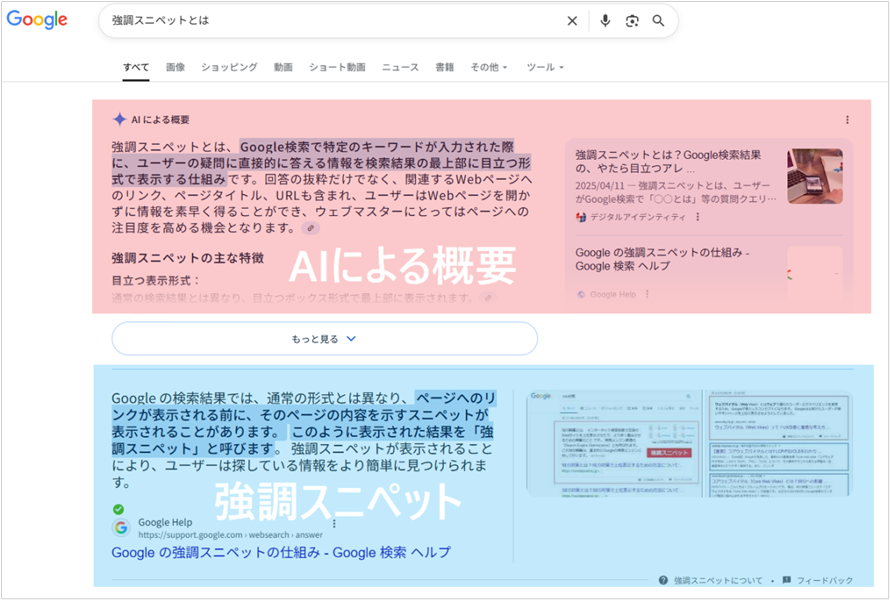Open the ツール dropdown
This screenshot has height=600, width=890.
(545, 67)
